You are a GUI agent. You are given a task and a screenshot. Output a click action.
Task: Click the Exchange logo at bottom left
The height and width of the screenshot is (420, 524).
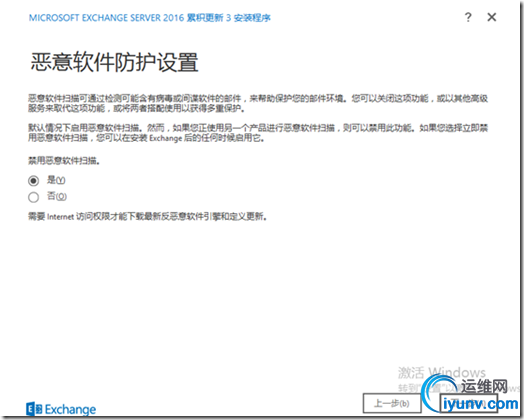(61, 409)
